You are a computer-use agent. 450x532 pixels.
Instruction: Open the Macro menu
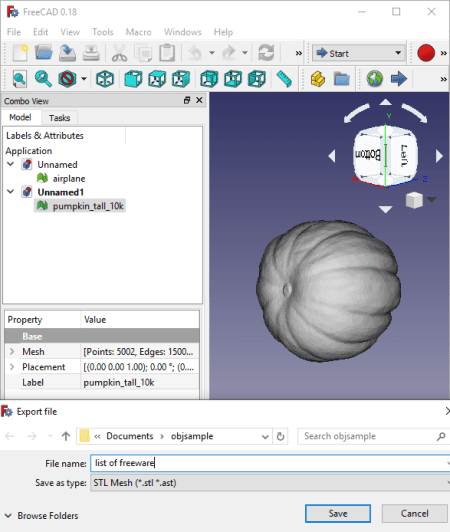pos(138,32)
